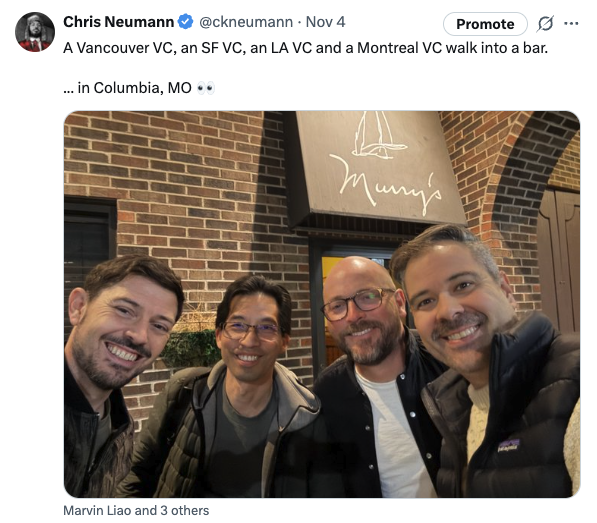Open the Chris Neumann display name link
This screenshot has width=597, height=523.
(118, 22)
